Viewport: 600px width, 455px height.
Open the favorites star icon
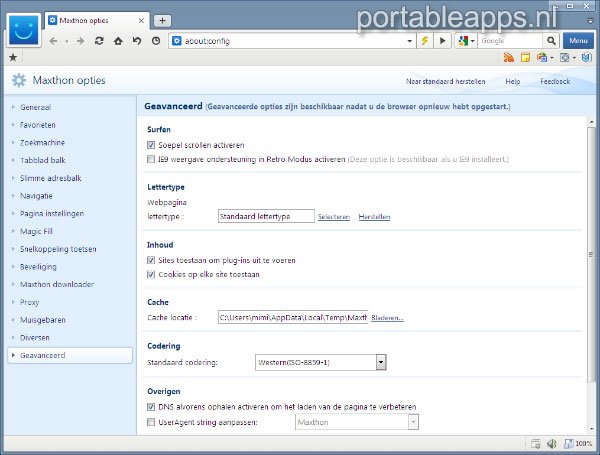tap(13, 57)
